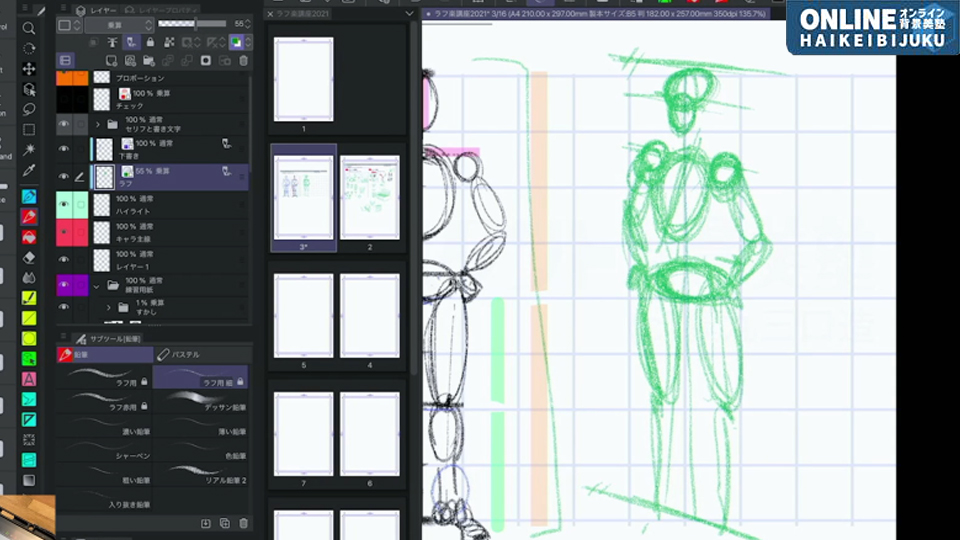Image resolution: width=960 pixels, height=540 pixels.
Task: Toggle visibility of the 練習用紙 folder
Action: [64, 285]
